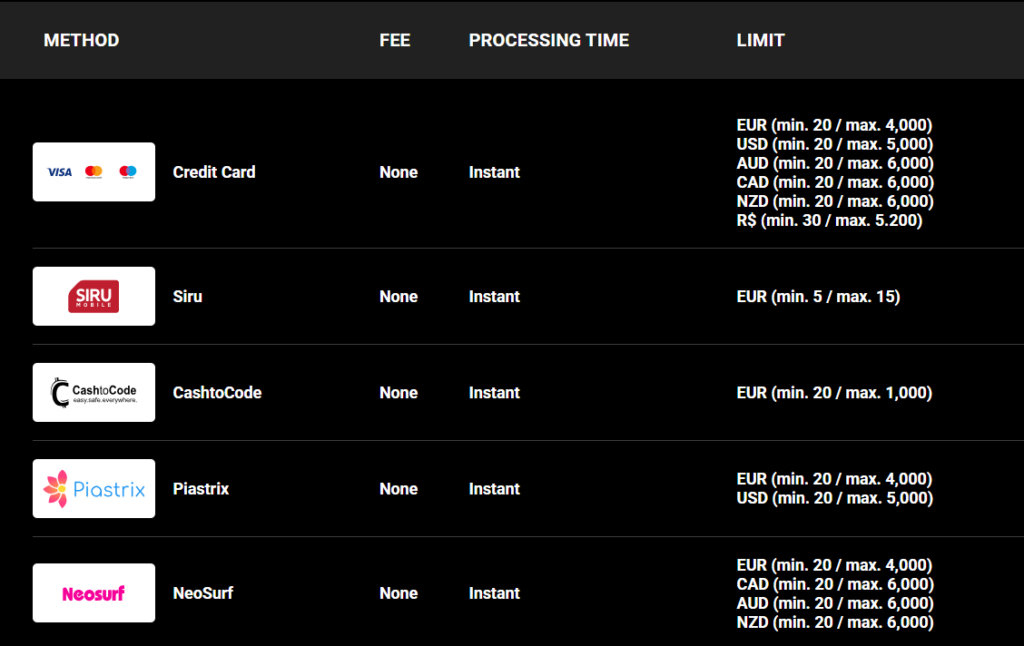Click the Piastrix logo

click(94, 489)
